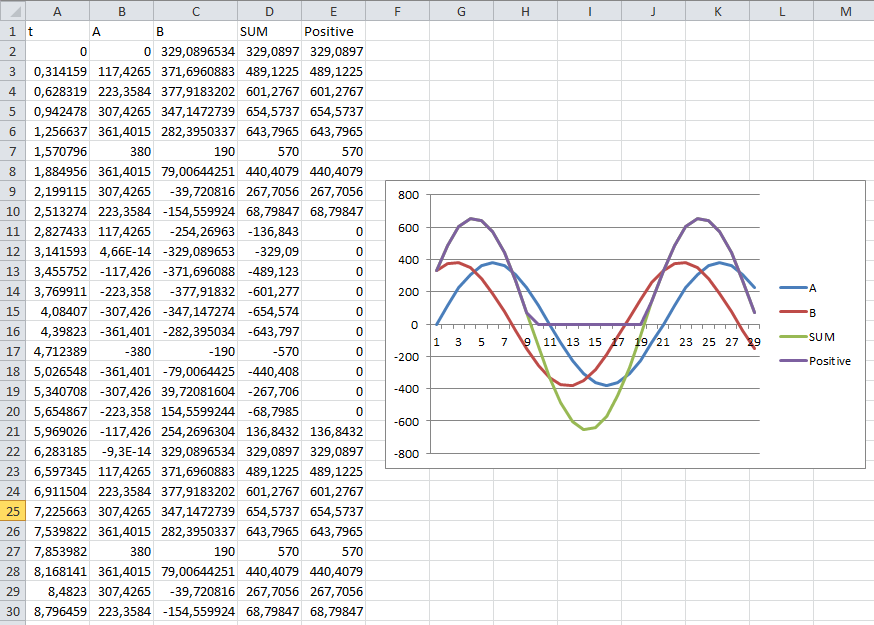Click the red B legend entry

click(x=798, y=313)
